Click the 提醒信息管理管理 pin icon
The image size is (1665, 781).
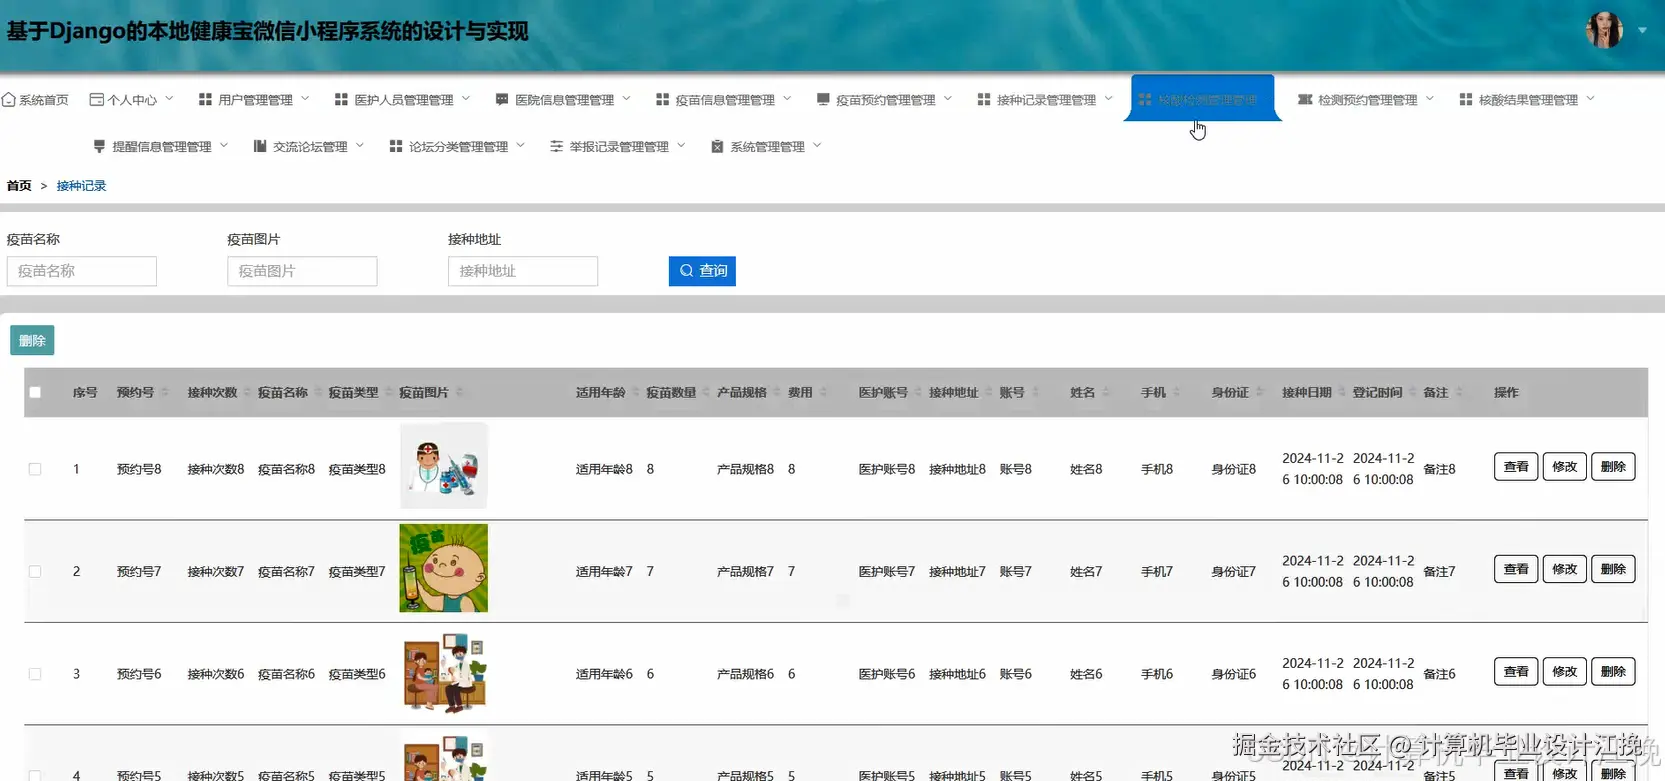click(99, 146)
